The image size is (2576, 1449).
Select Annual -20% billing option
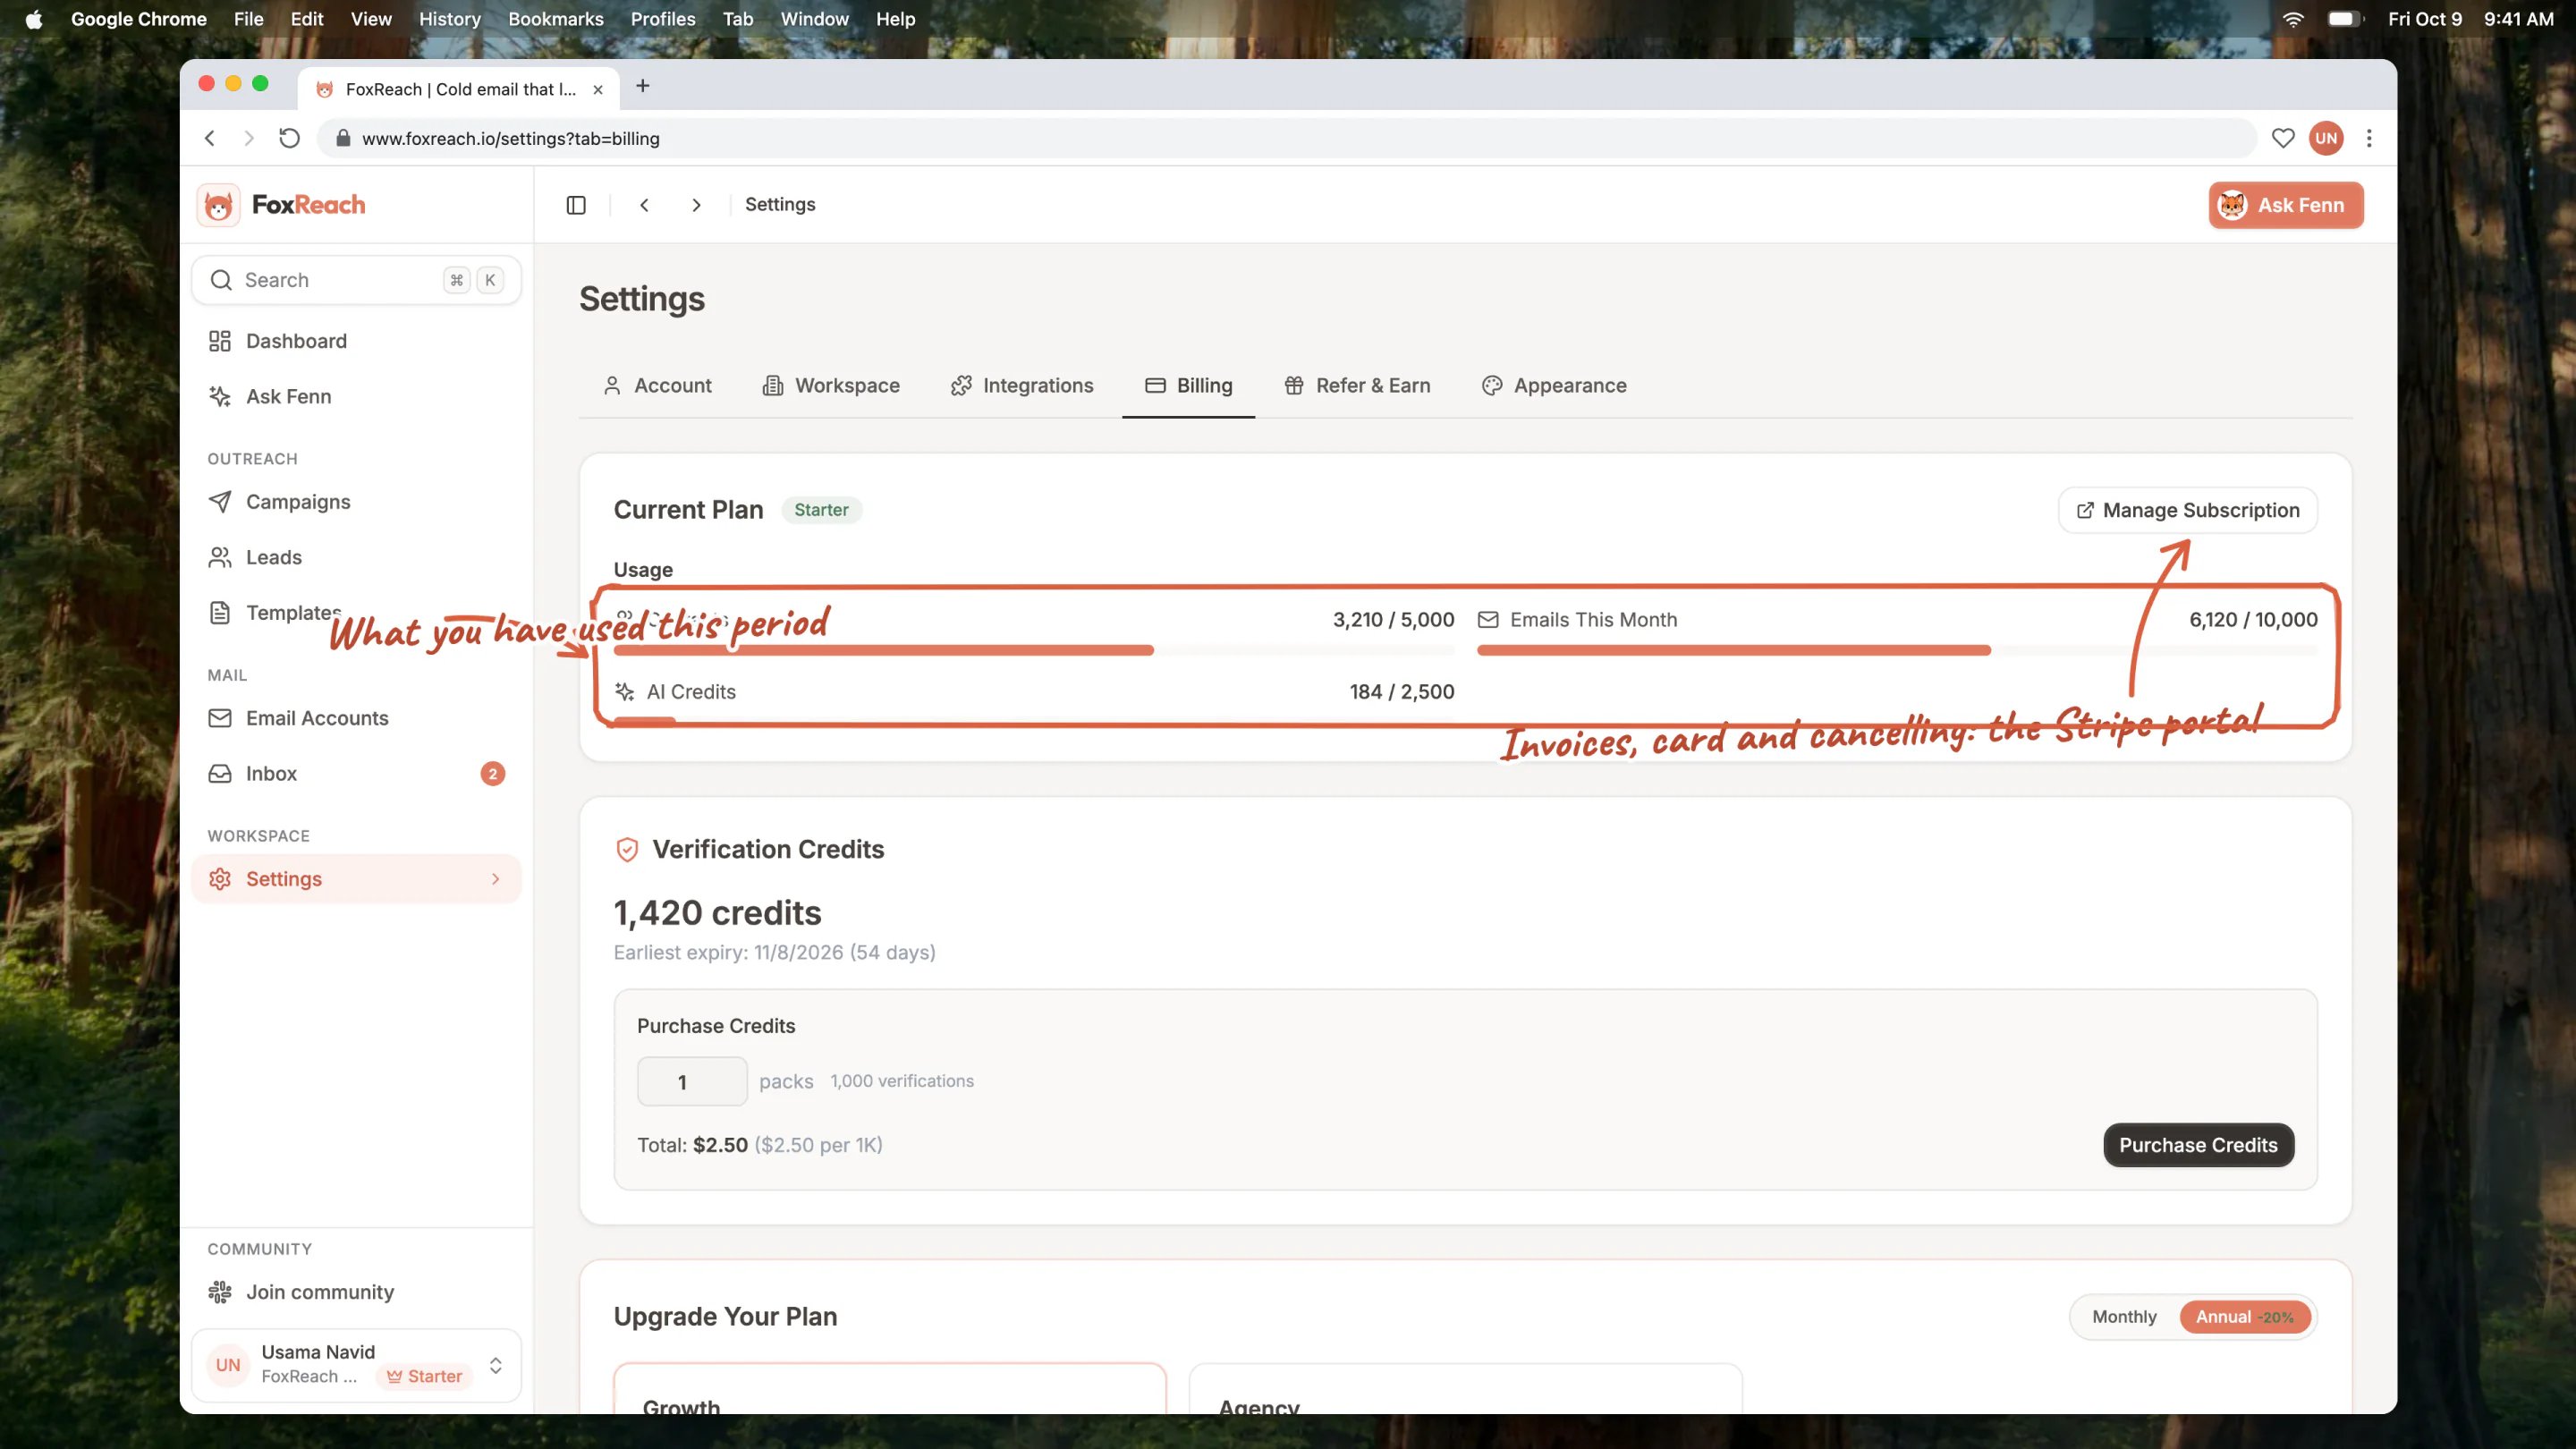click(2244, 1317)
